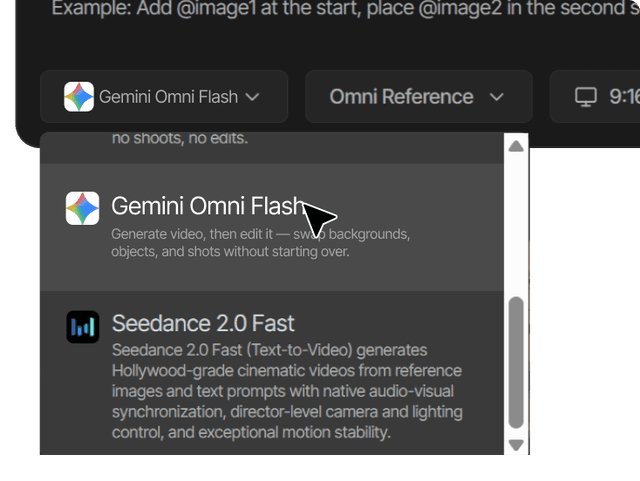The image size is (640, 481).
Task: Click the 'no shoots, no edits.' description text
Action: [180, 138]
